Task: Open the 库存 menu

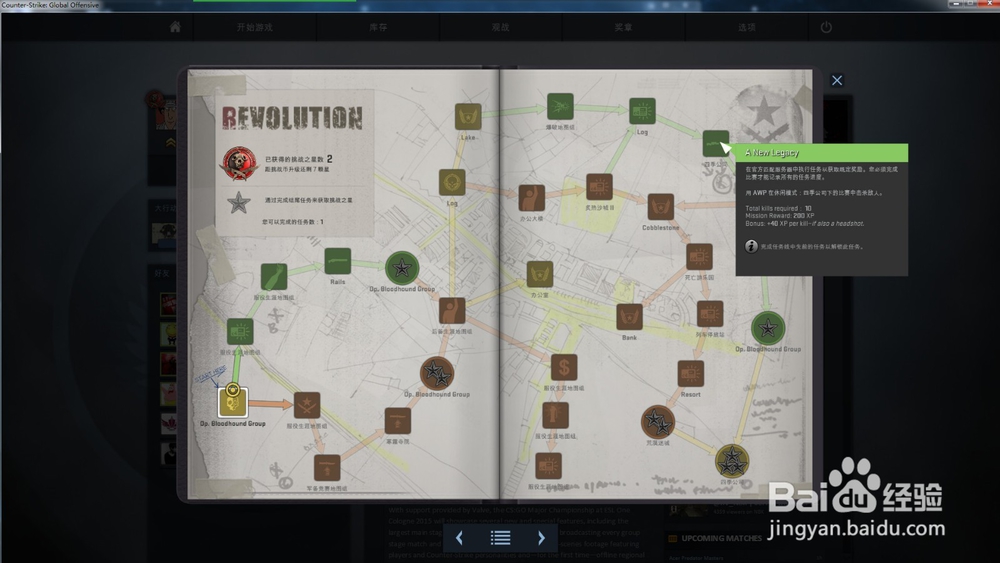Action: coord(378,27)
